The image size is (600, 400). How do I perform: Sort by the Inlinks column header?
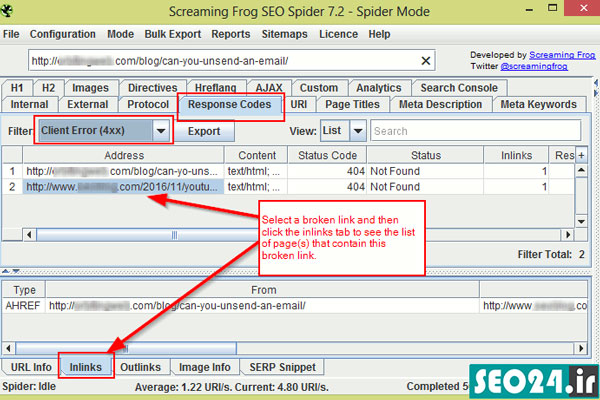coord(517,155)
